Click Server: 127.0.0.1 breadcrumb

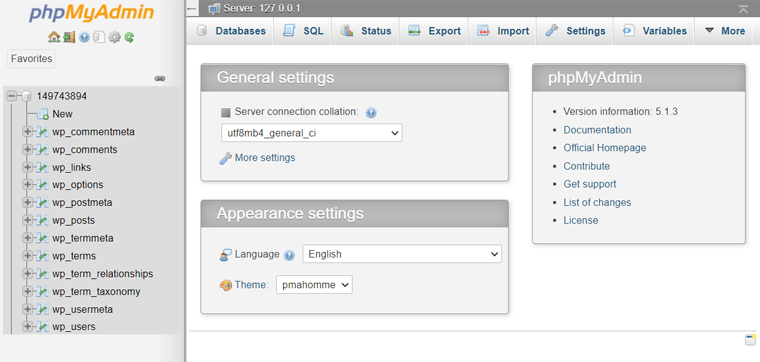(x=262, y=8)
